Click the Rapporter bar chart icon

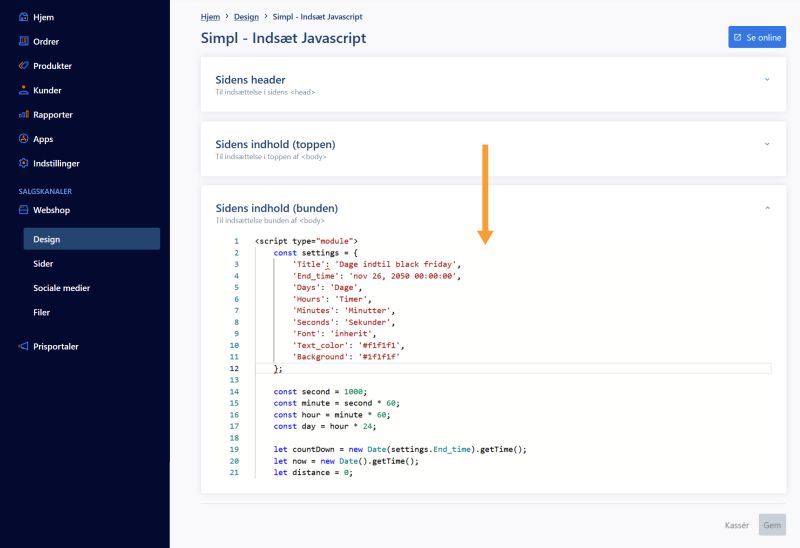click(x=23, y=114)
